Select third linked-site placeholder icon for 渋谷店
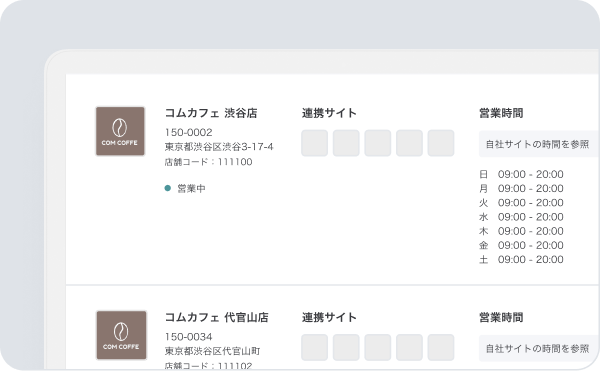600x371 pixels. (378, 143)
